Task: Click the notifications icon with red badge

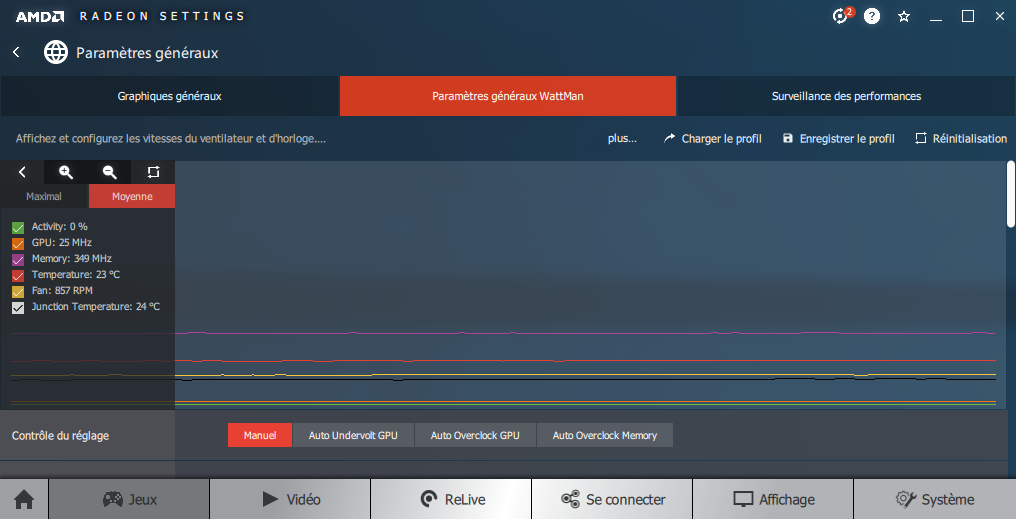Action: [842, 16]
